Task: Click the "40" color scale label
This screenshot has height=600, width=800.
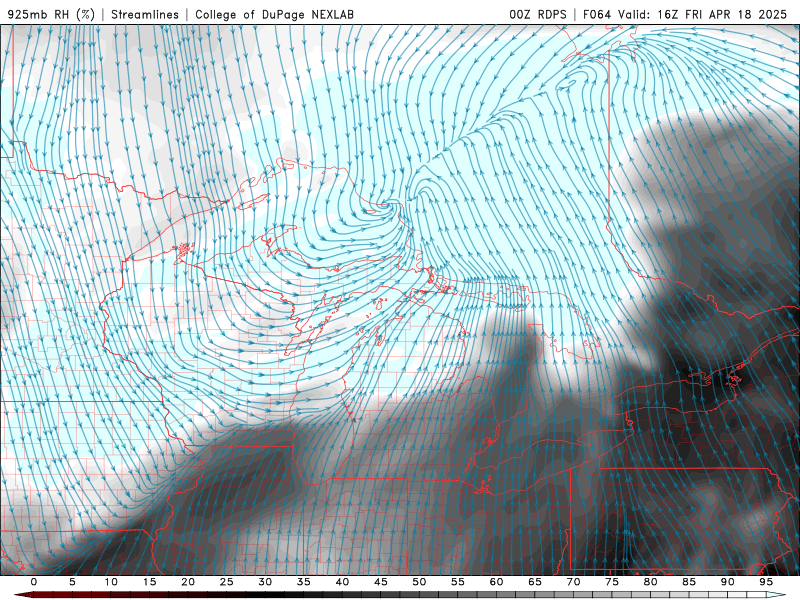Action: (x=342, y=582)
